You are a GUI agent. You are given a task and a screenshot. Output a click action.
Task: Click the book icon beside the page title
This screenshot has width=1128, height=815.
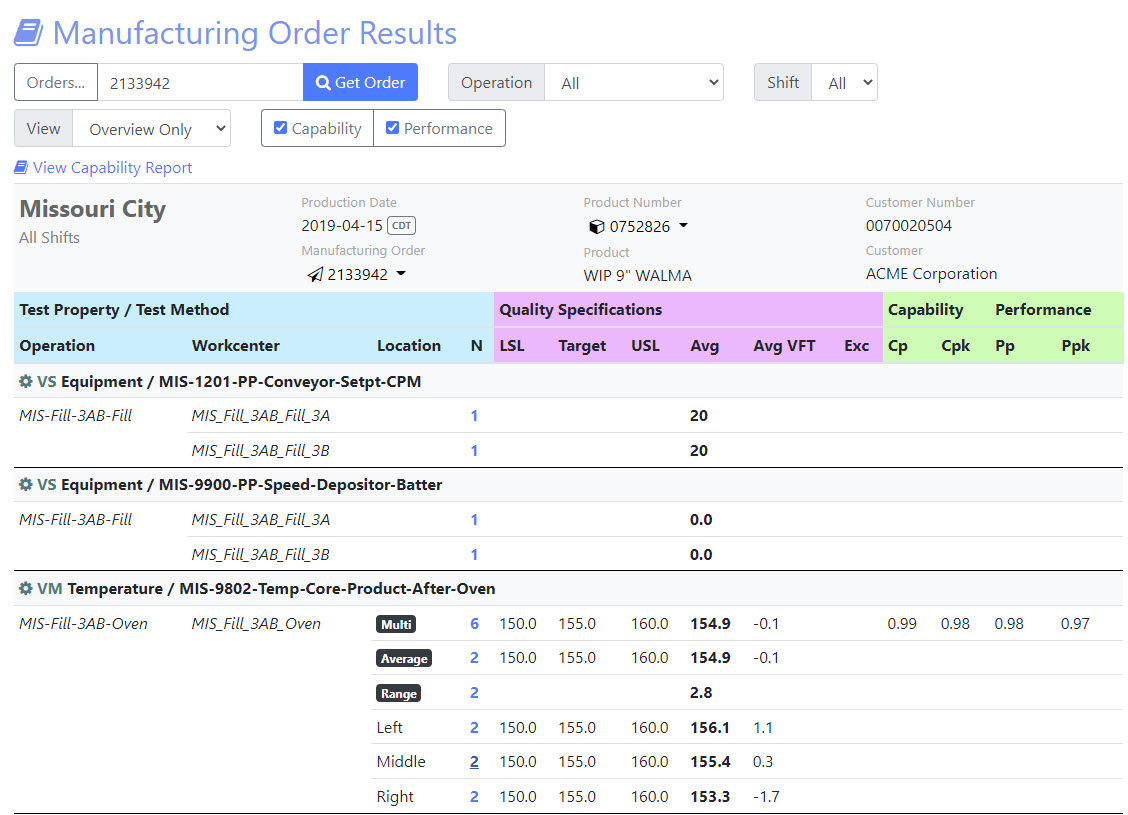pyautogui.click(x=28, y=33)
